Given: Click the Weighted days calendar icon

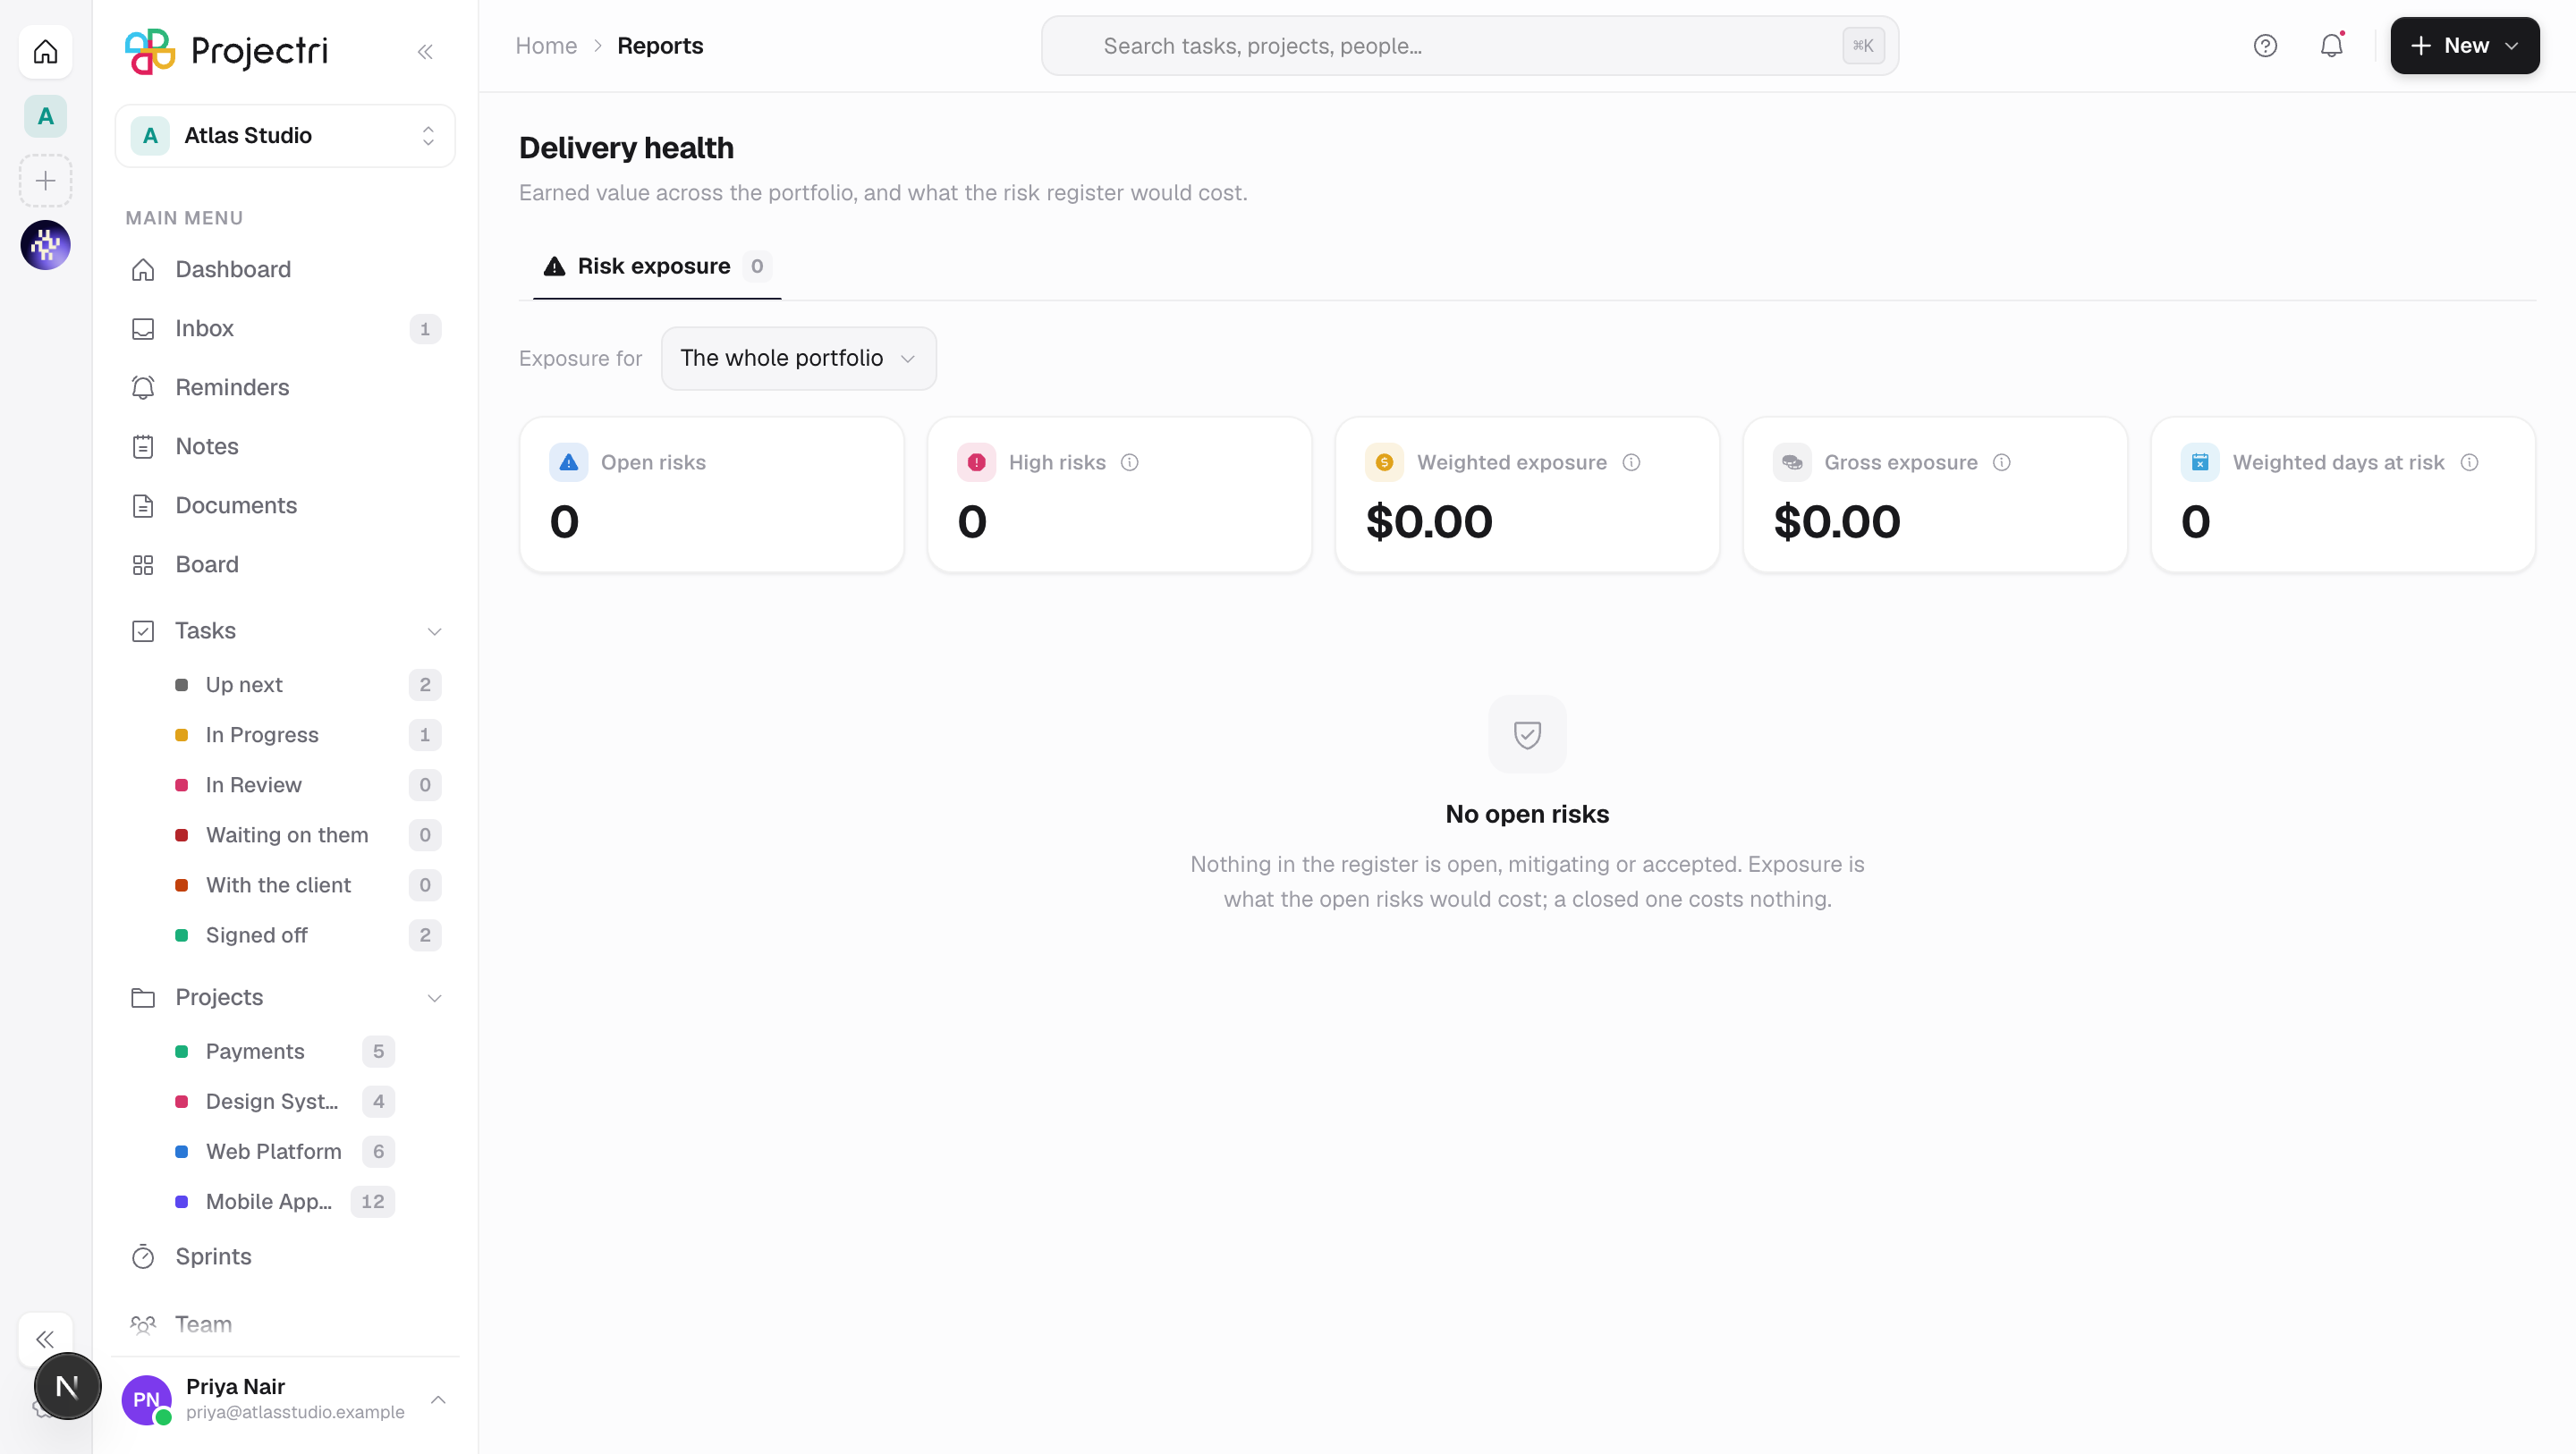Looking at the screenshot, I should click(2200, 462).
